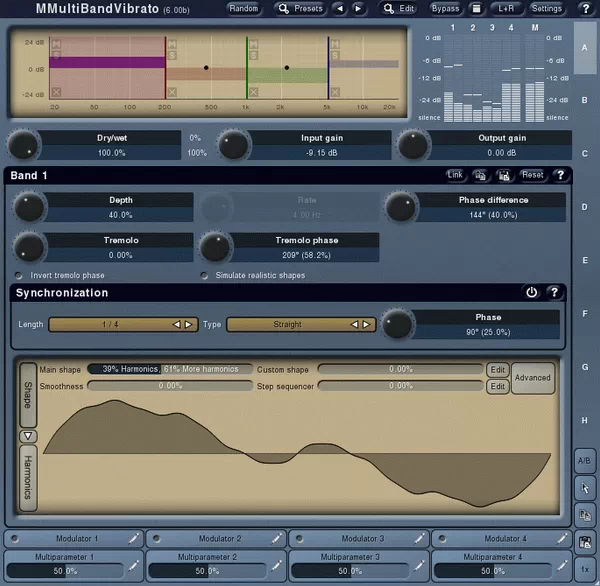This screenshot has width=600, height=586.
Task: Solo band 1 with the S icon
Action: [x=56, y=55]
